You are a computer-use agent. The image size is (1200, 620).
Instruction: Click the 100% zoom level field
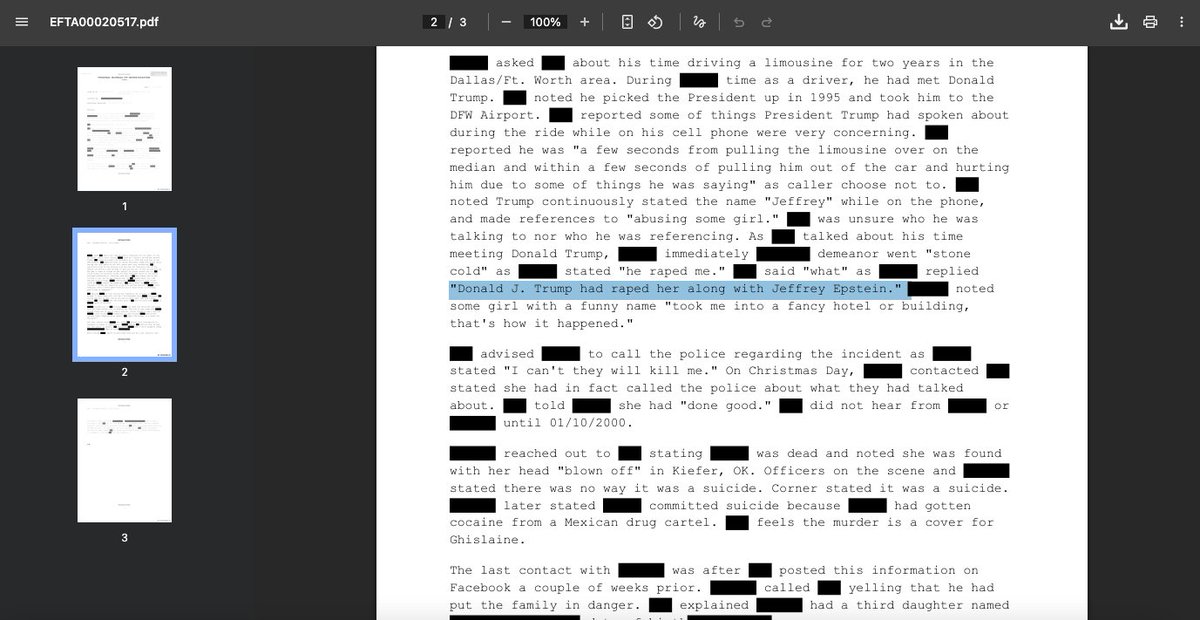[545, 22]
